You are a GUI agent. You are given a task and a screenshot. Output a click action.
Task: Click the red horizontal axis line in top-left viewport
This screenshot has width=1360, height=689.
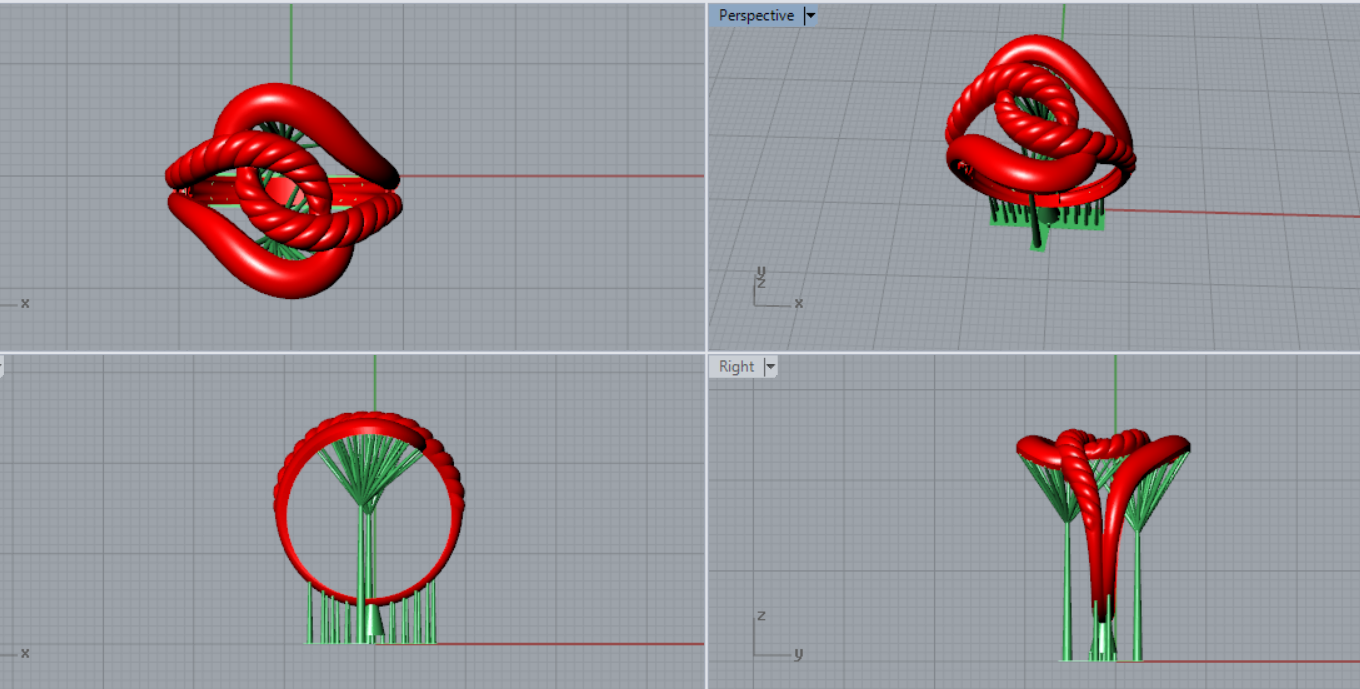(550, 176)
